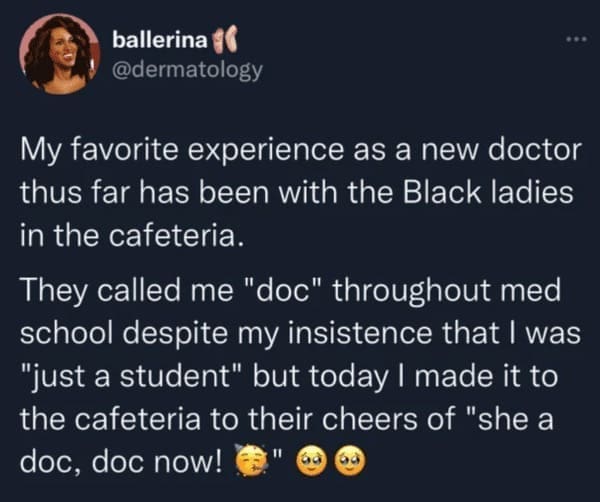Click the left pleading face emoji
The width and height of the screenshot is (600, 502).
316,463
